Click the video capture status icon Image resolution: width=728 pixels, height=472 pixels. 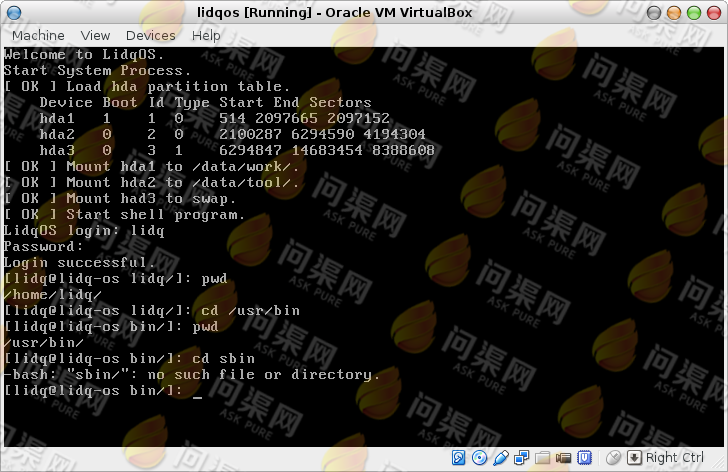563,458
